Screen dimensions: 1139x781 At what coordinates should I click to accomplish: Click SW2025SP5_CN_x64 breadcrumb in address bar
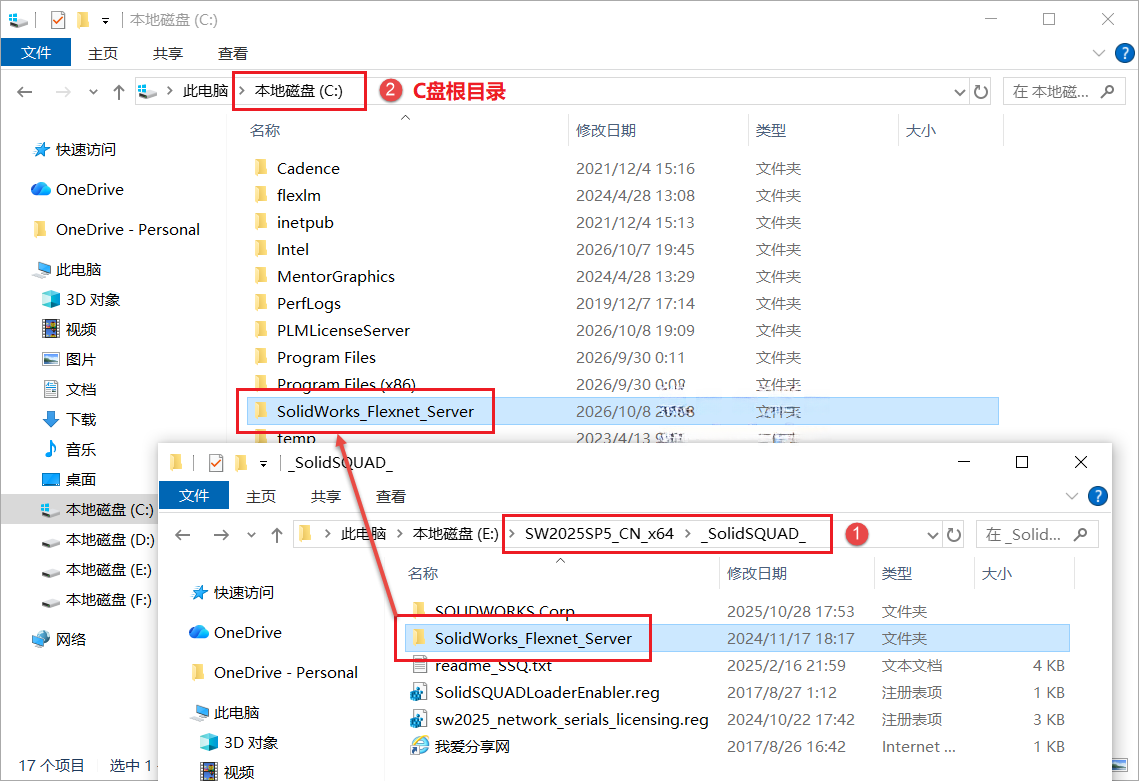[x=599, y=534]
